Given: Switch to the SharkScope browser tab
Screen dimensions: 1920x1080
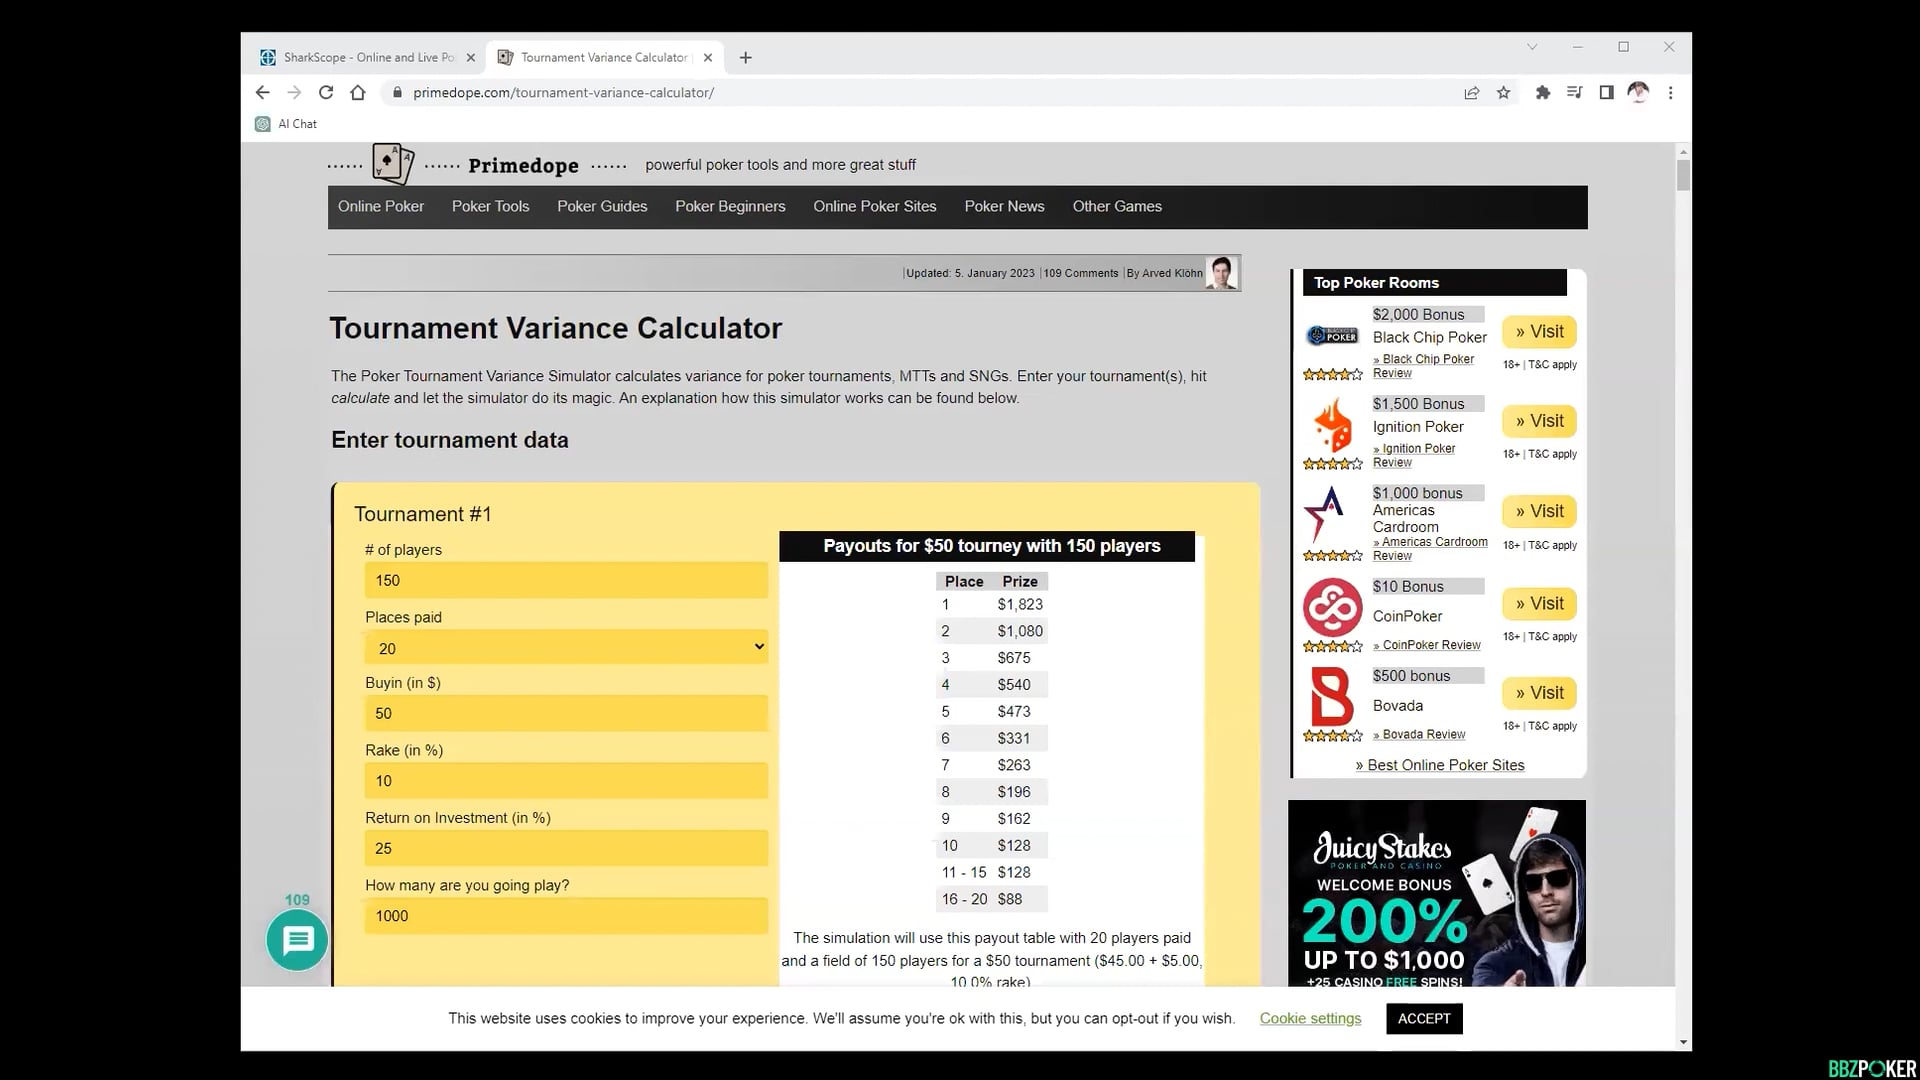Looking at the screenshot, I should [365, 57].
